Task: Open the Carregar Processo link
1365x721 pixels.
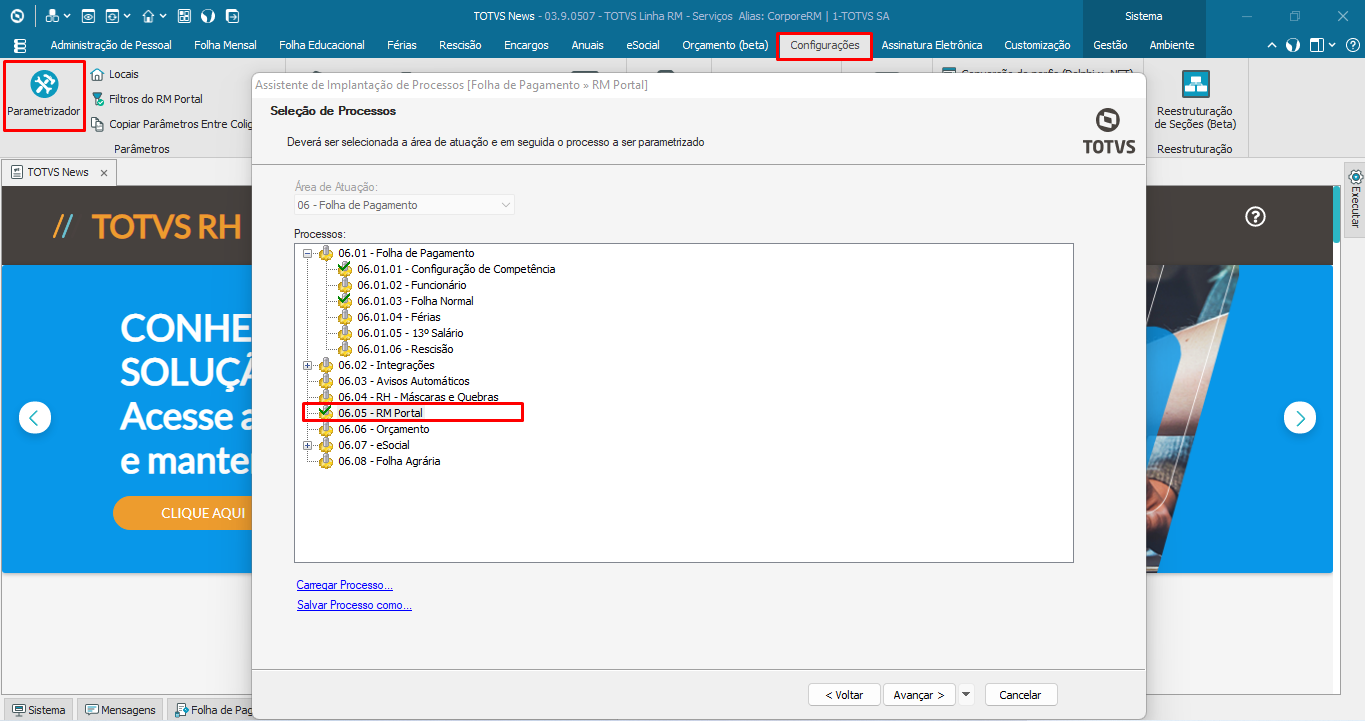Action: point(345,585)
